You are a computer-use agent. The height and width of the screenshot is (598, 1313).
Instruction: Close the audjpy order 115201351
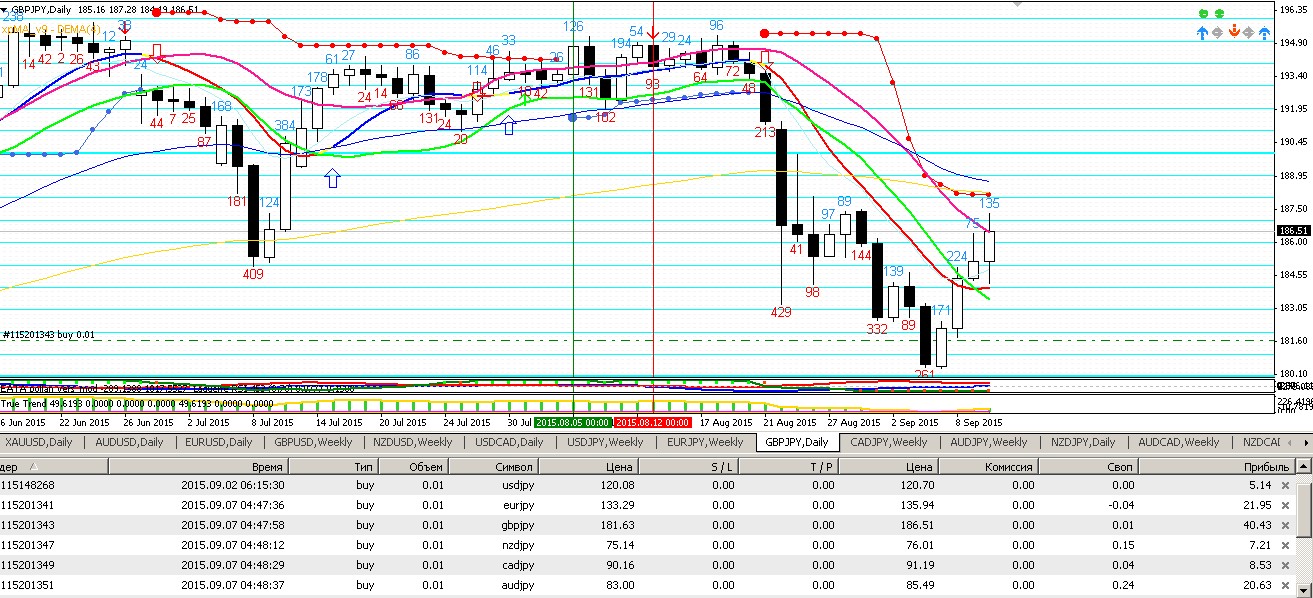(1285, 585)
